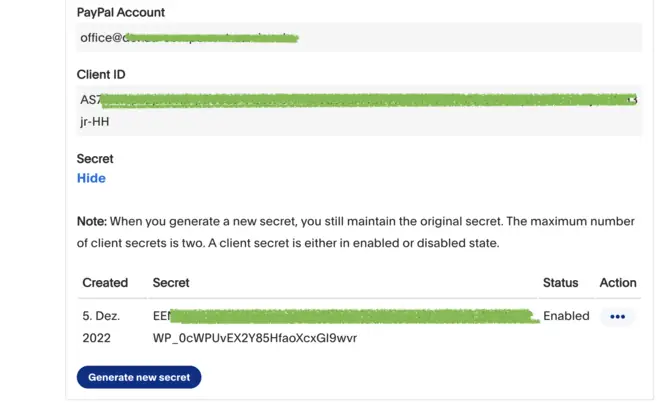The width and height of the screenshot is (670, 405).
Task: Click the Action column header
Action: pos(618,283)
